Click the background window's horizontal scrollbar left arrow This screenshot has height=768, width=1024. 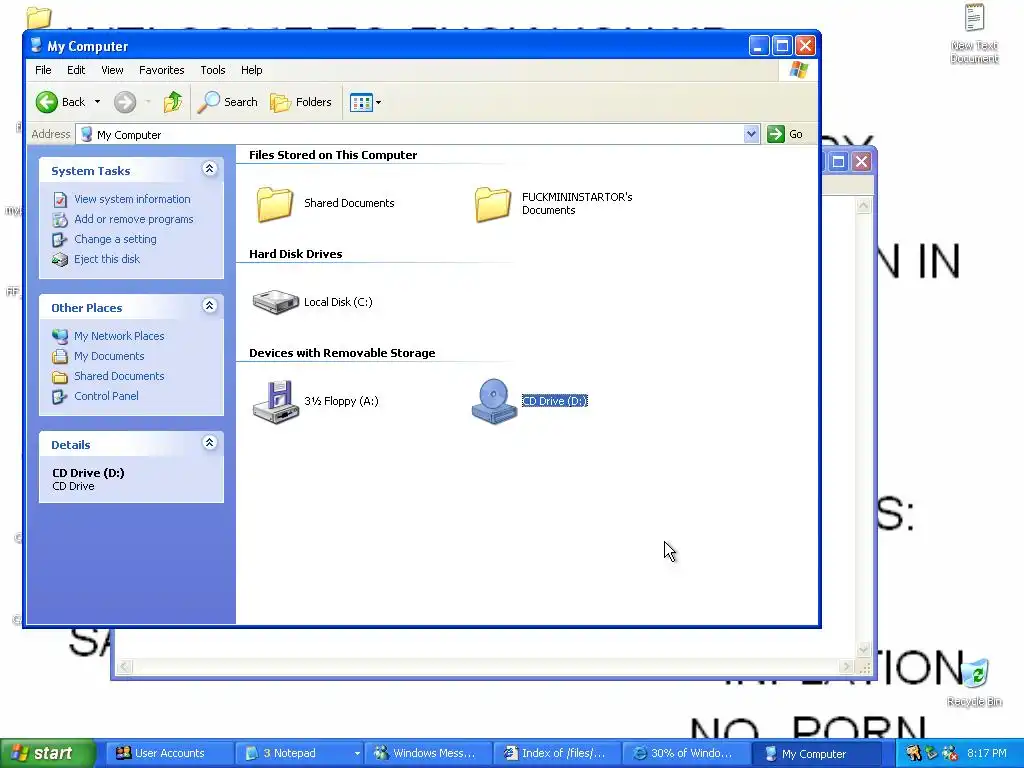coord(125,667)
